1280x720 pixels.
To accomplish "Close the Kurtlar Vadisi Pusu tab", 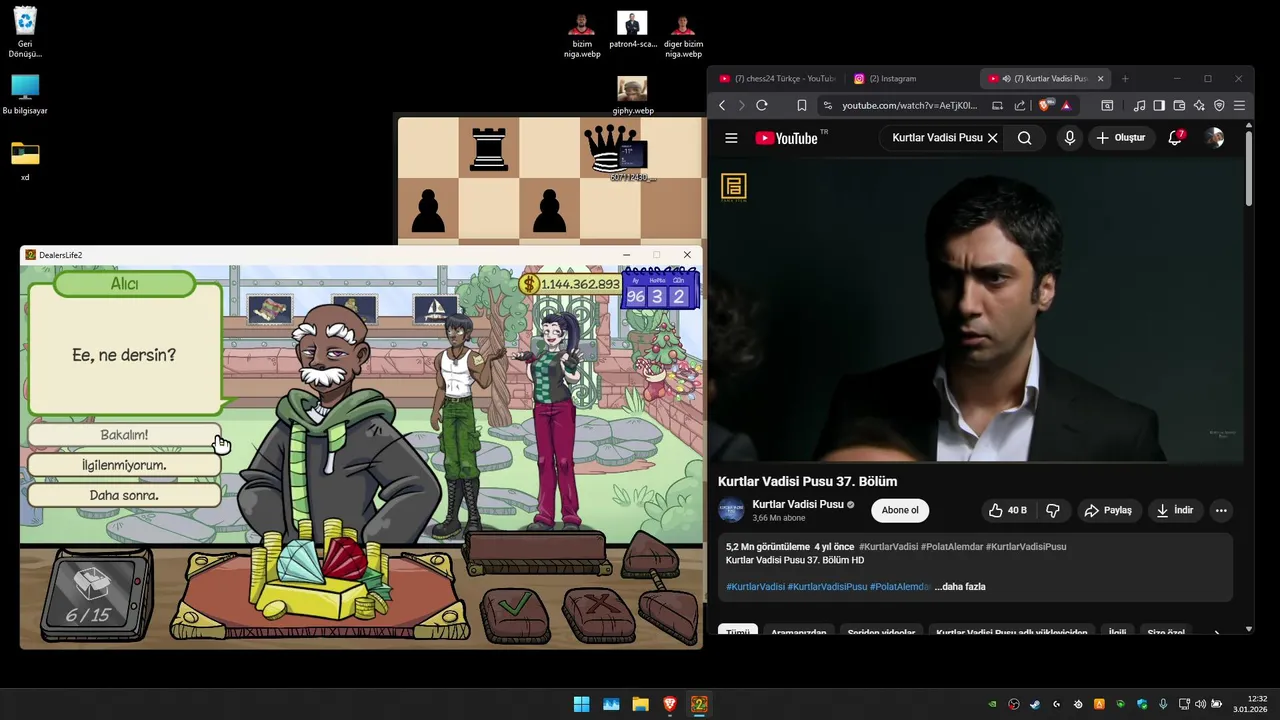I will [x=1101, y=78].
